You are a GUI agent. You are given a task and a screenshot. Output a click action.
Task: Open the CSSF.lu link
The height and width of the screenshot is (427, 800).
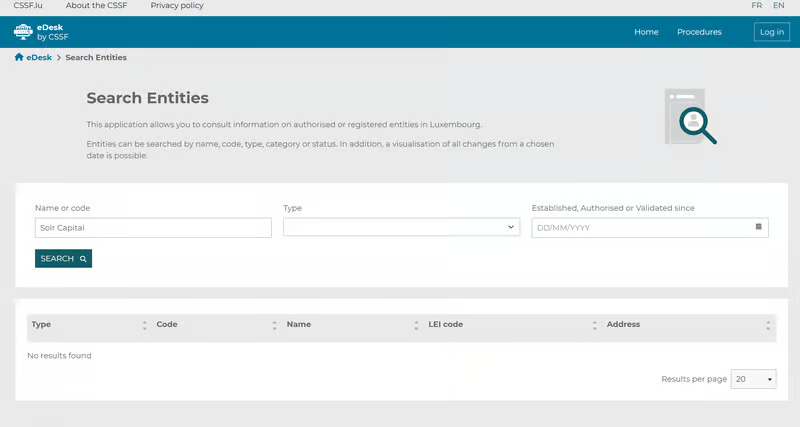(x=30, y=6)
